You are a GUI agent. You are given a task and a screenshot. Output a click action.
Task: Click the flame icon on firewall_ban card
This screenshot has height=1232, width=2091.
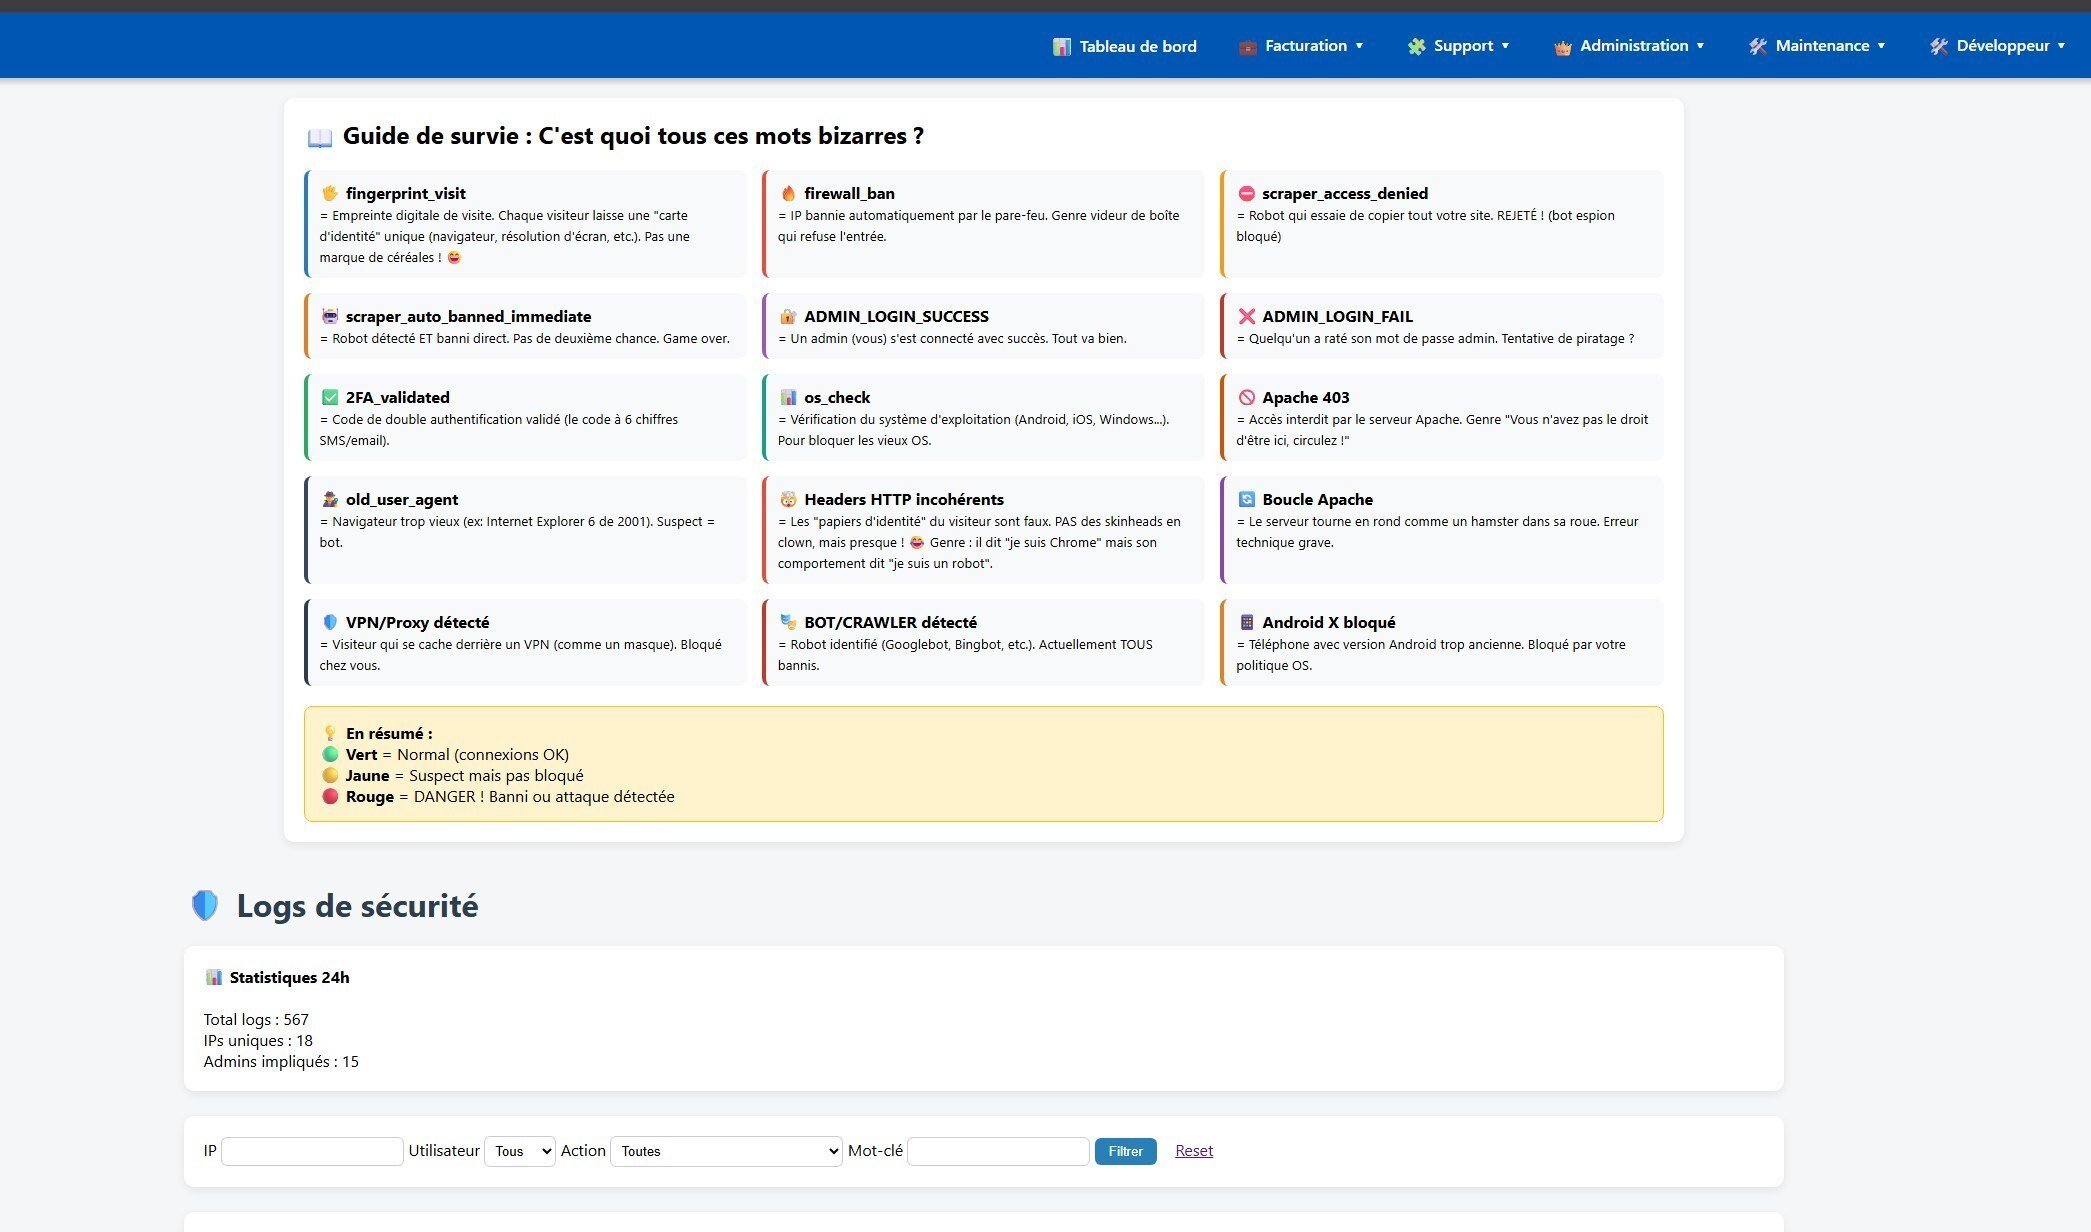(788, 193)
